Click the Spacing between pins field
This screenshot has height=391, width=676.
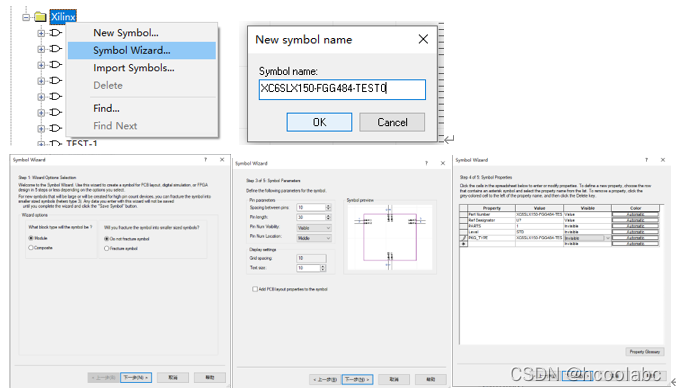tap(311, 207)
